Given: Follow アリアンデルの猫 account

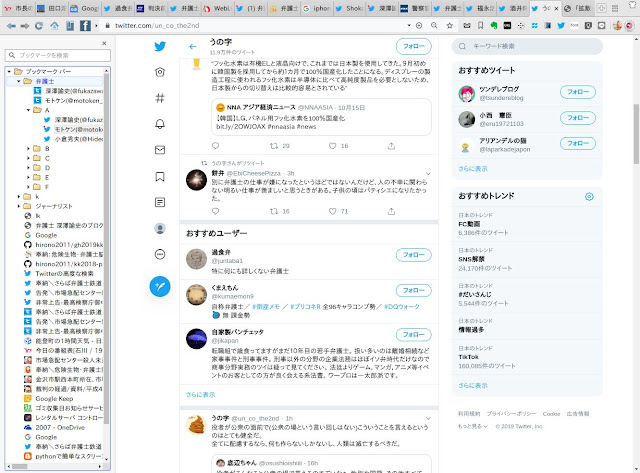Looking at the screenshot, I should tap(578, 144).
